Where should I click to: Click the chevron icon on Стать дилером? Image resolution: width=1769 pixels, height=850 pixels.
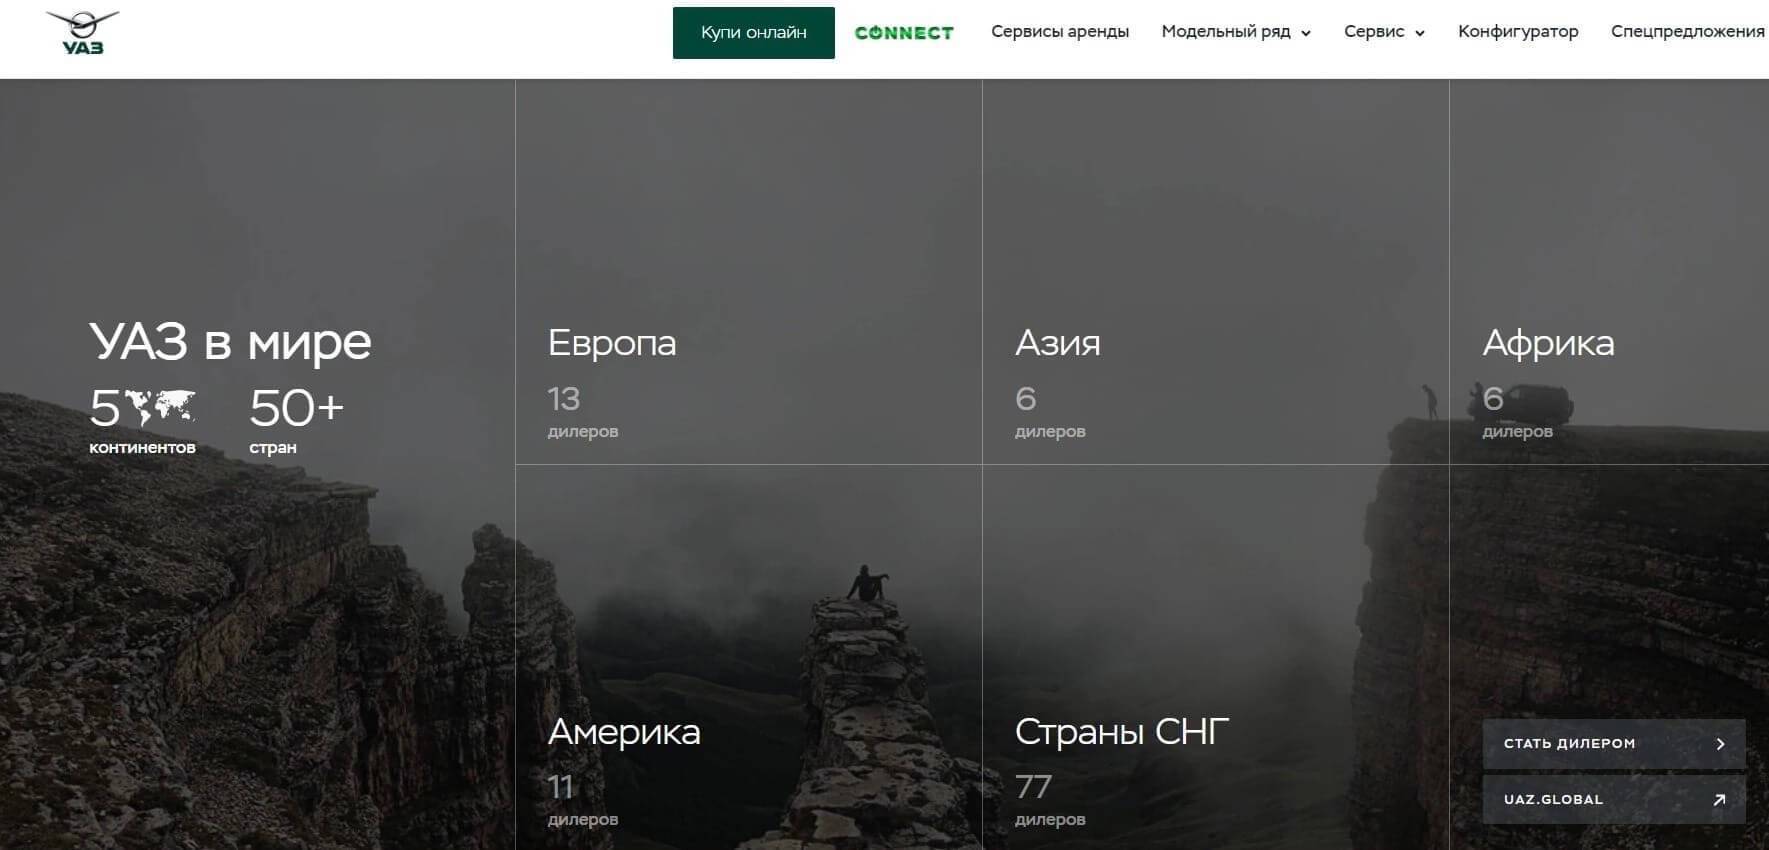coord(1720,743)
